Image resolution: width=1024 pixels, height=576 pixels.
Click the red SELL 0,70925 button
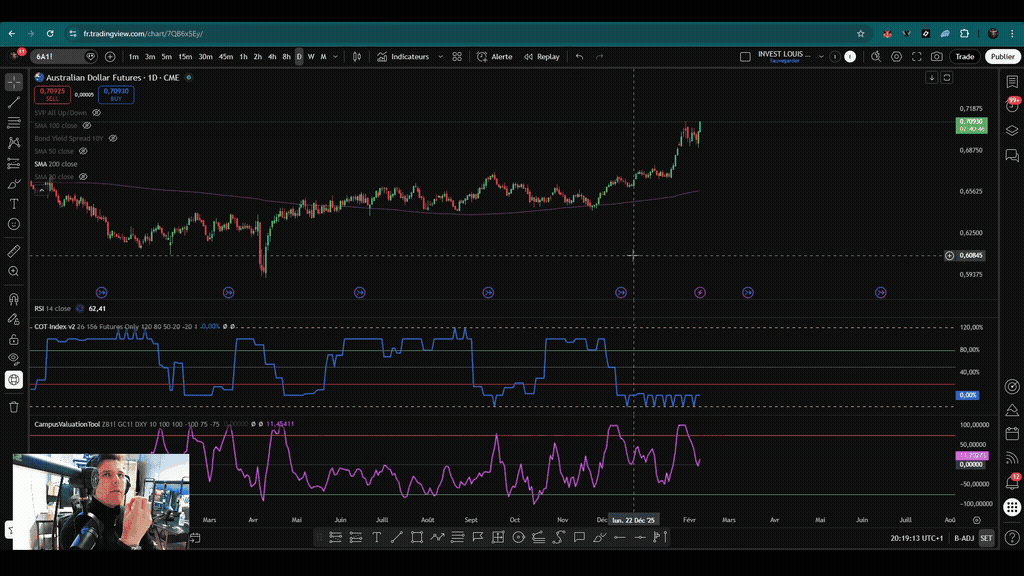click(x=52, y=95)
